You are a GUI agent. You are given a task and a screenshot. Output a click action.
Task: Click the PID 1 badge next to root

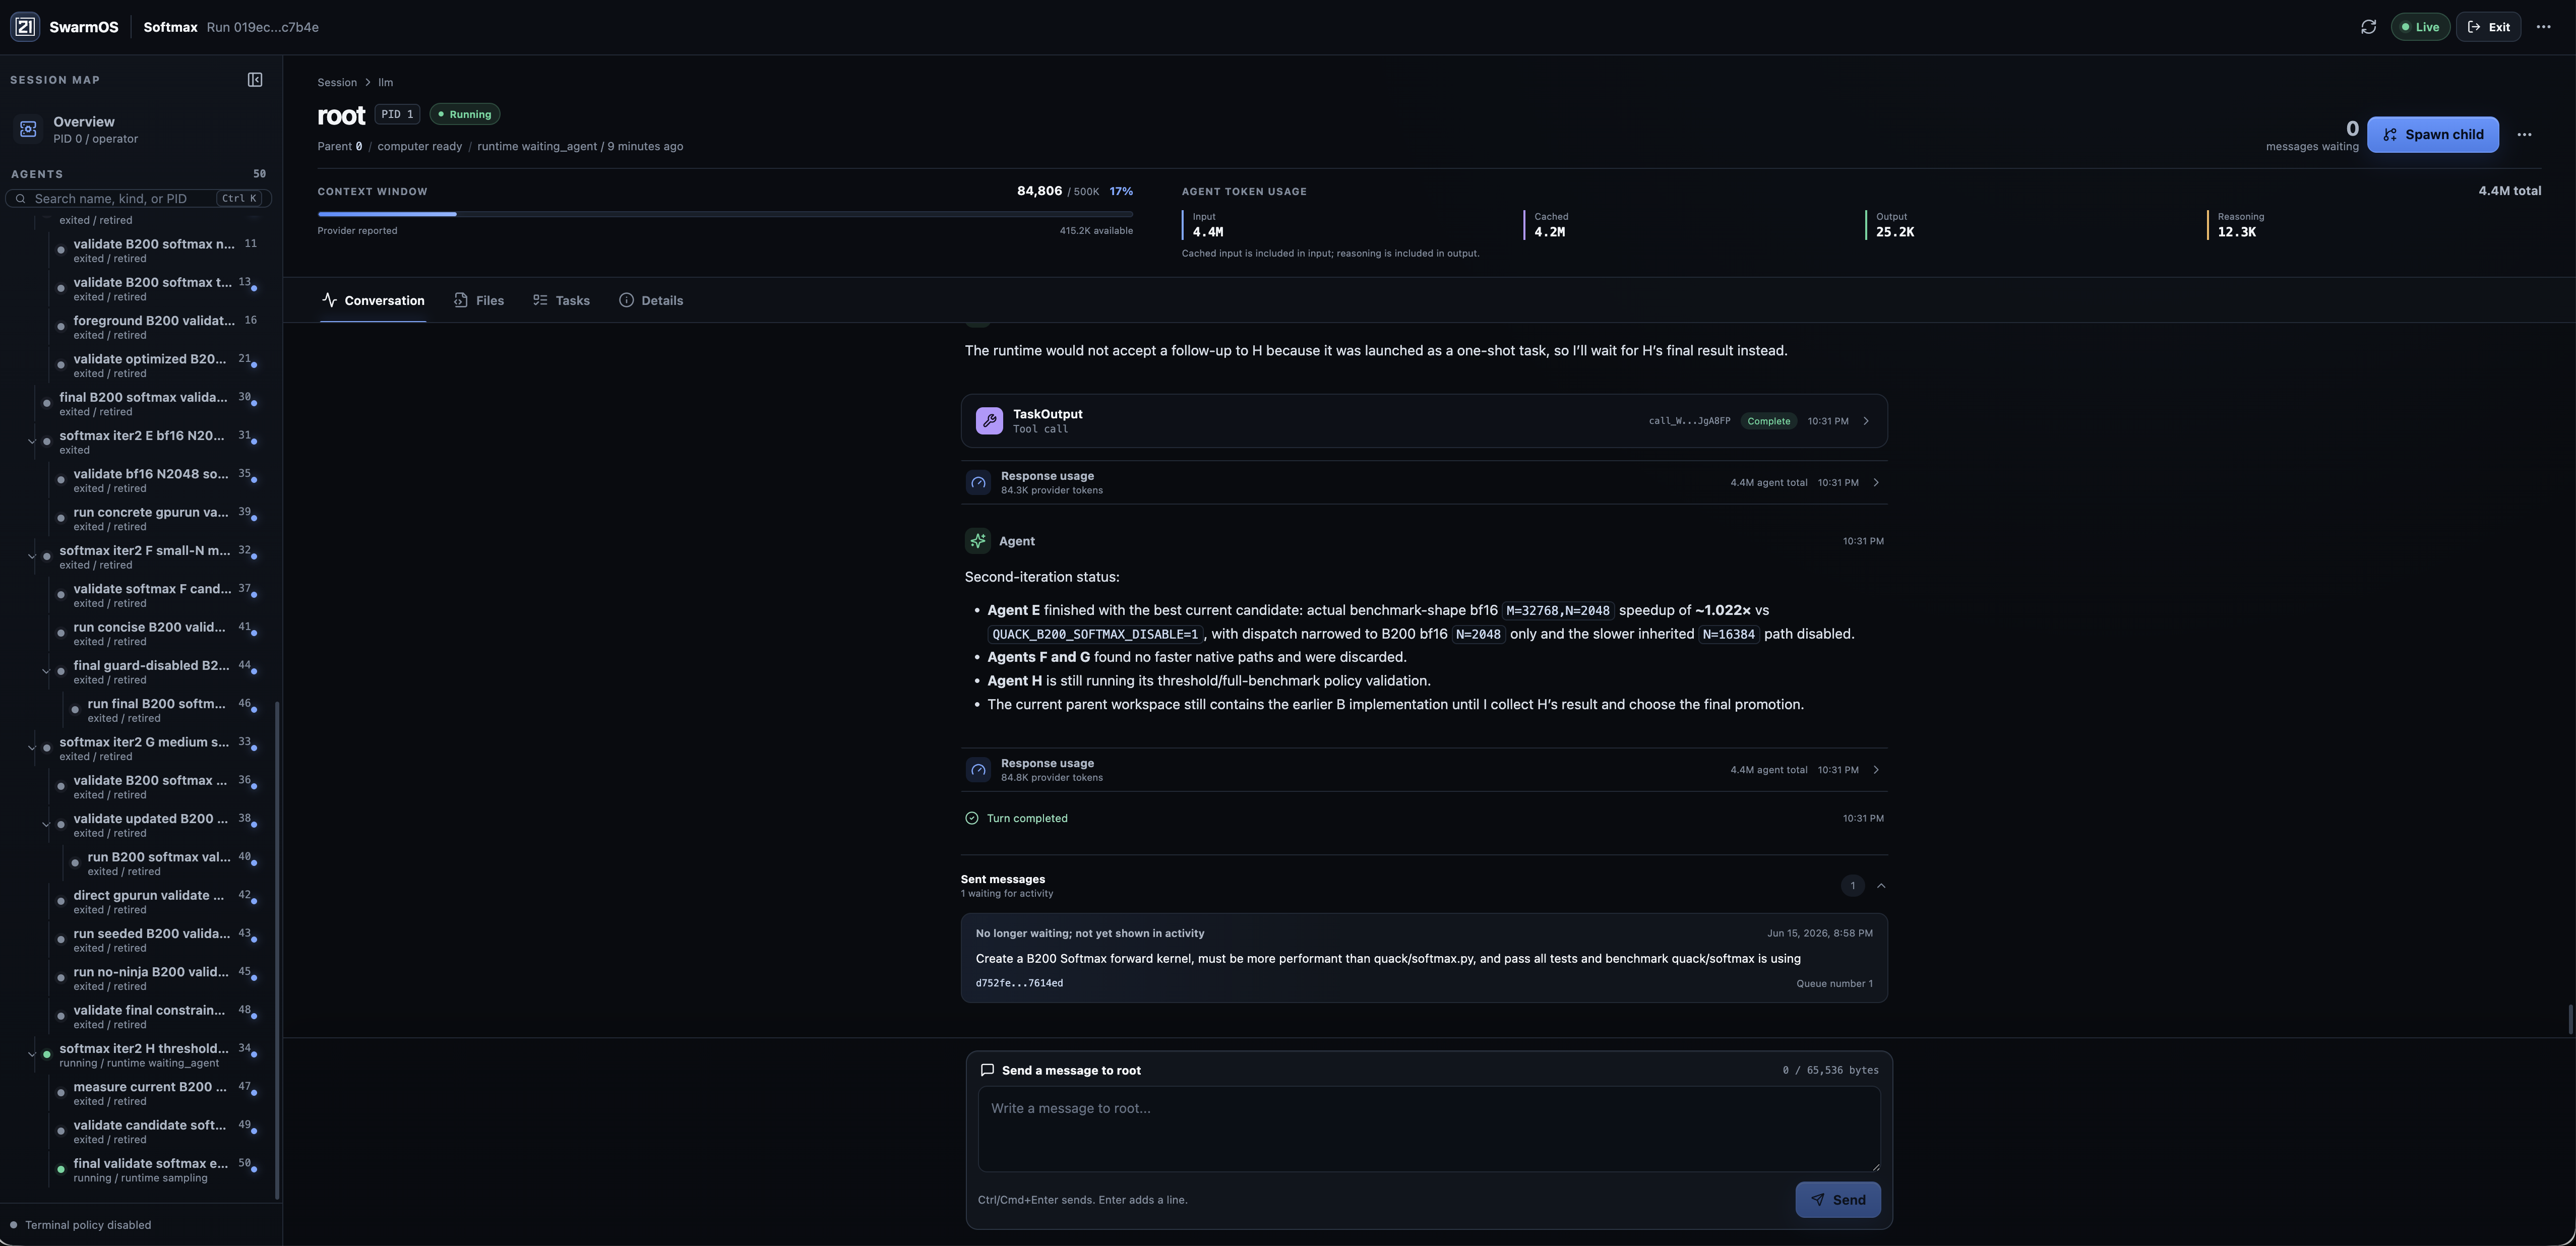pos(397,114)
